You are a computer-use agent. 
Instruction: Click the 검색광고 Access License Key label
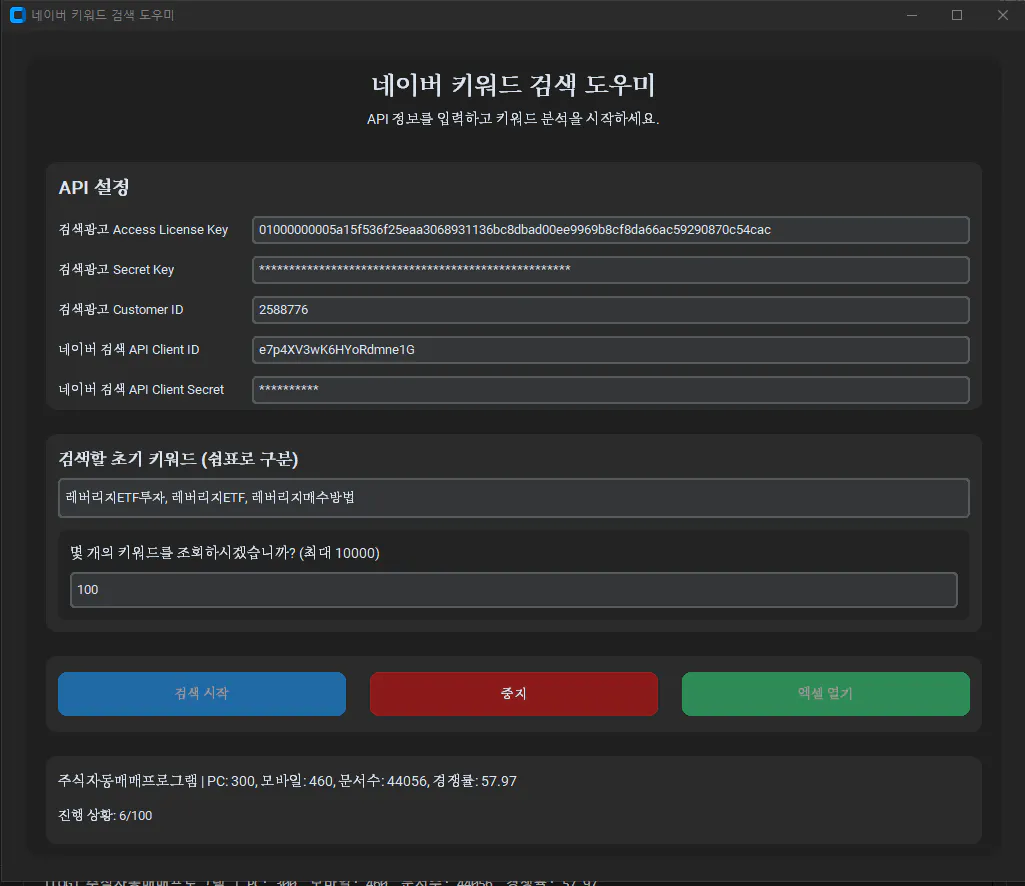tap(143, 230)
